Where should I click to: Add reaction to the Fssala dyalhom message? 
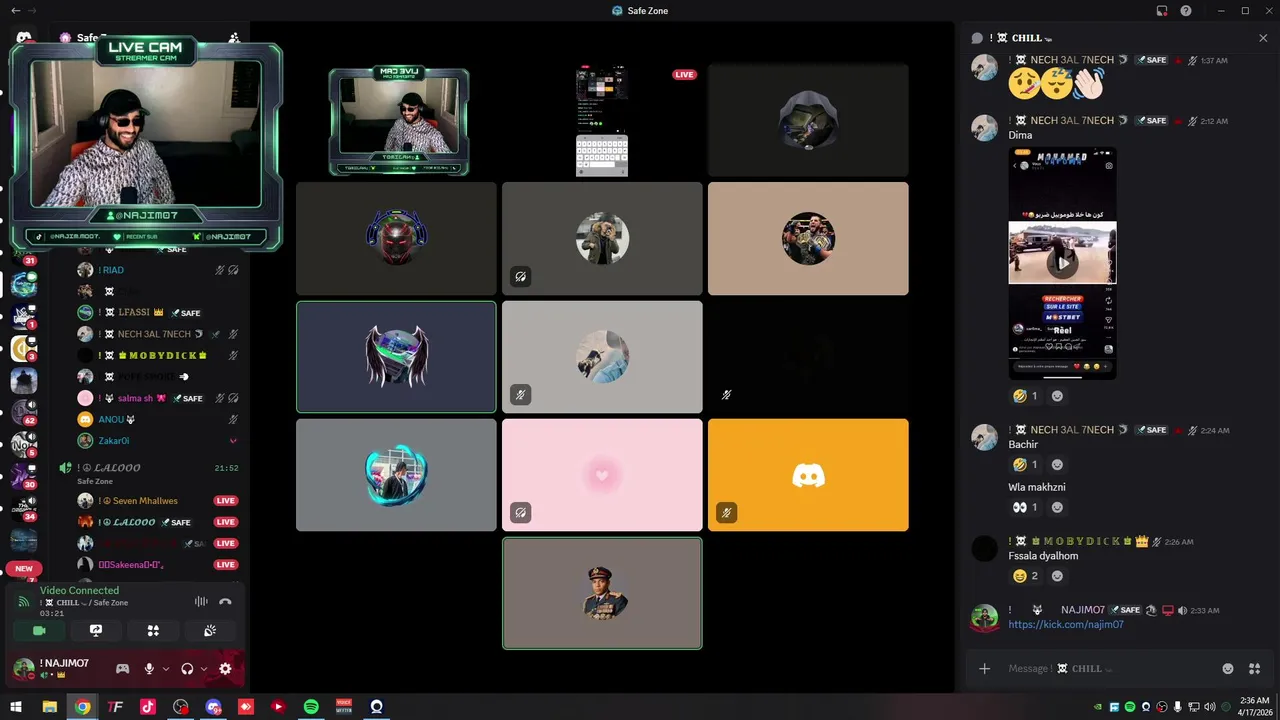pyautogui.click(x=1057, y=576)
